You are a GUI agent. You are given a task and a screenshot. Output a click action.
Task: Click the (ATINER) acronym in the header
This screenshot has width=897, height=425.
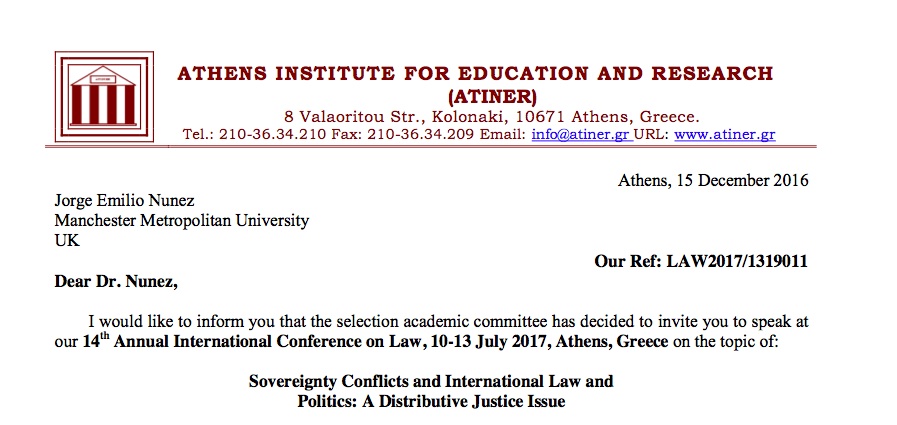point(491,96)
